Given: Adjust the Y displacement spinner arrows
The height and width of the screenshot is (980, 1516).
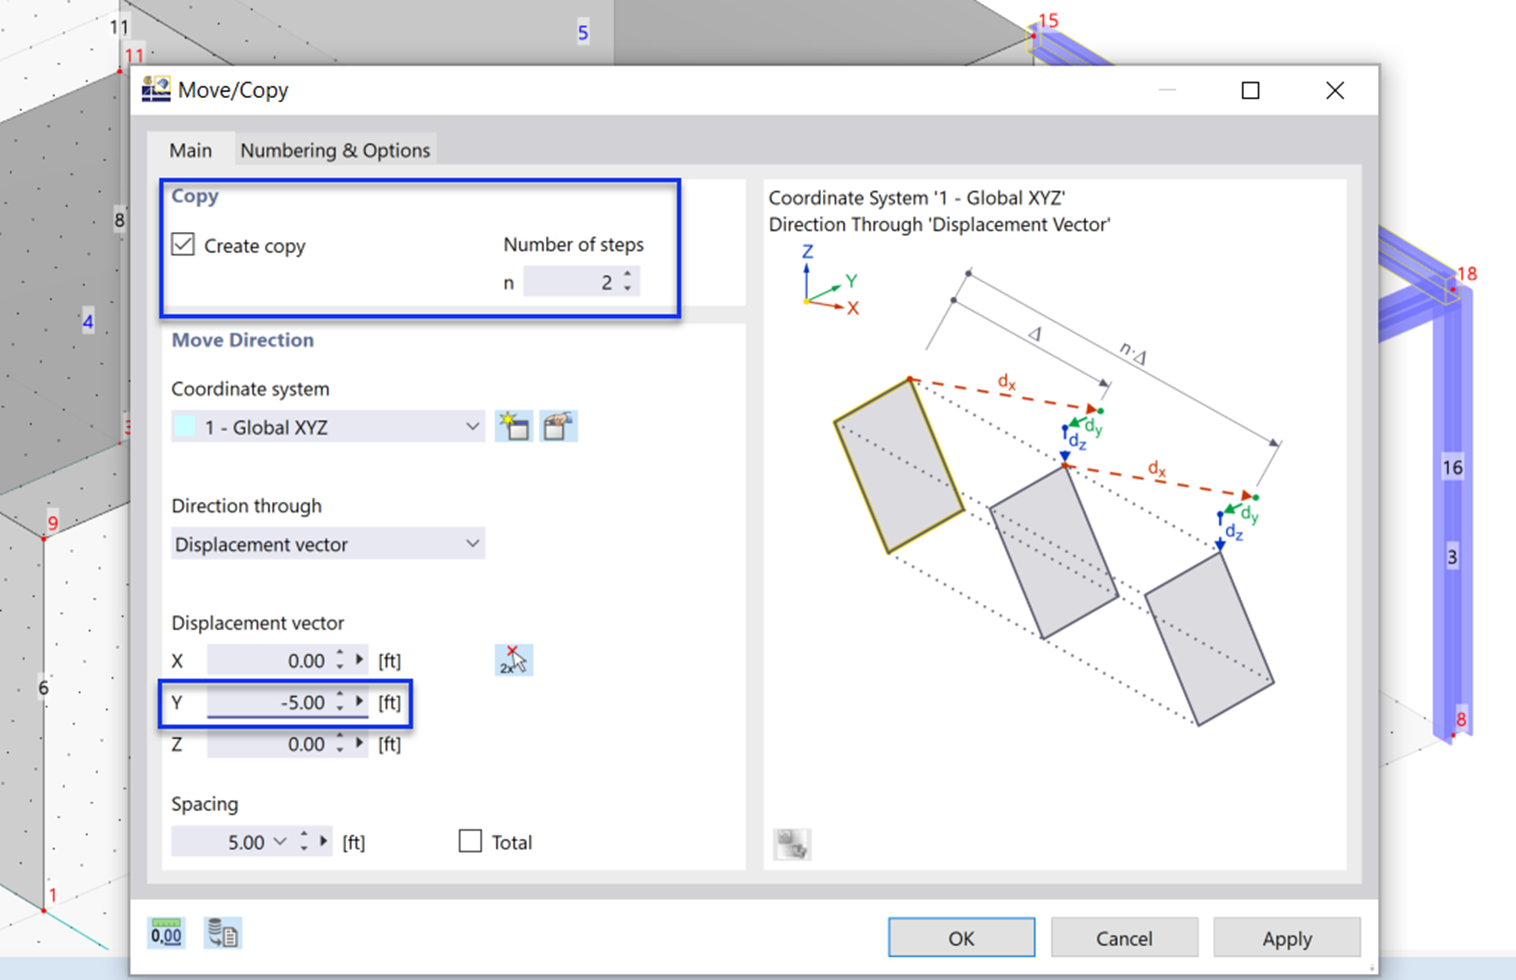Looking at the screenshot, I should pos(340,702).
